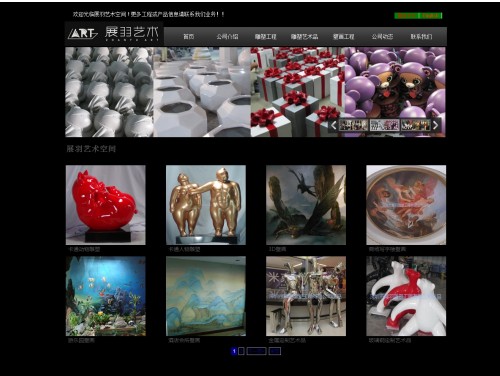This screenshot has height=376, width=500.
Task: Click the right green link at top right
Action: point(431,16)
